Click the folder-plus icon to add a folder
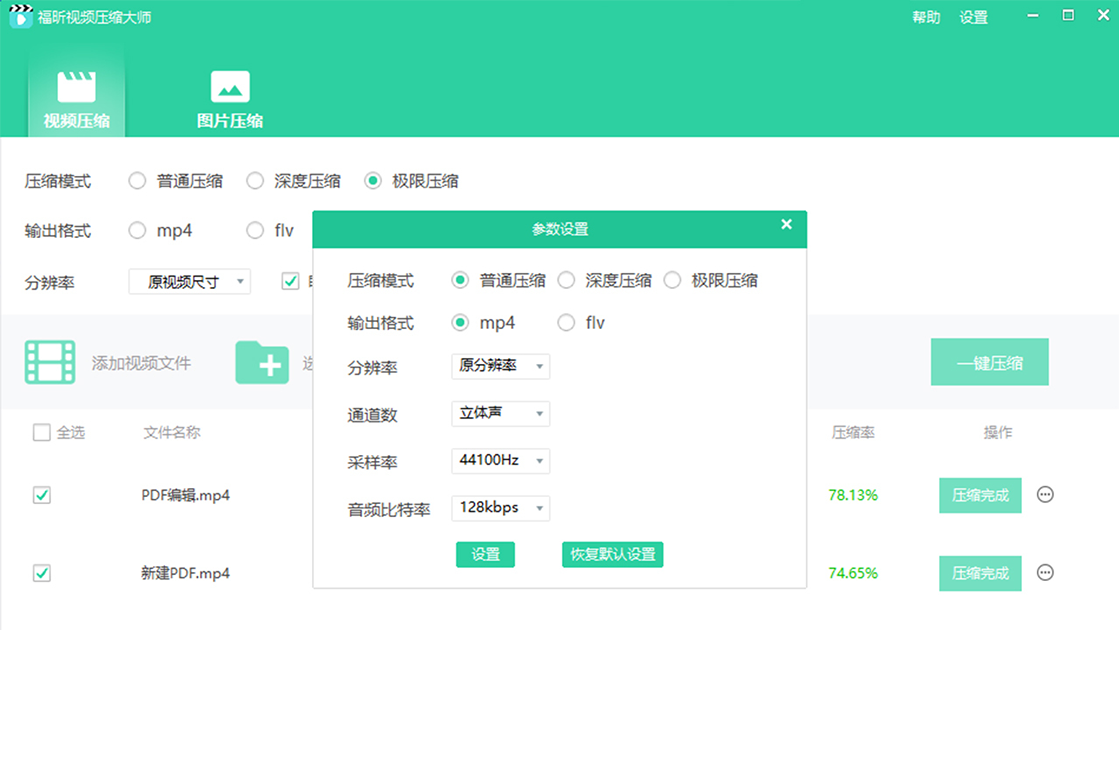1120x760 pixels. (262, 363)
